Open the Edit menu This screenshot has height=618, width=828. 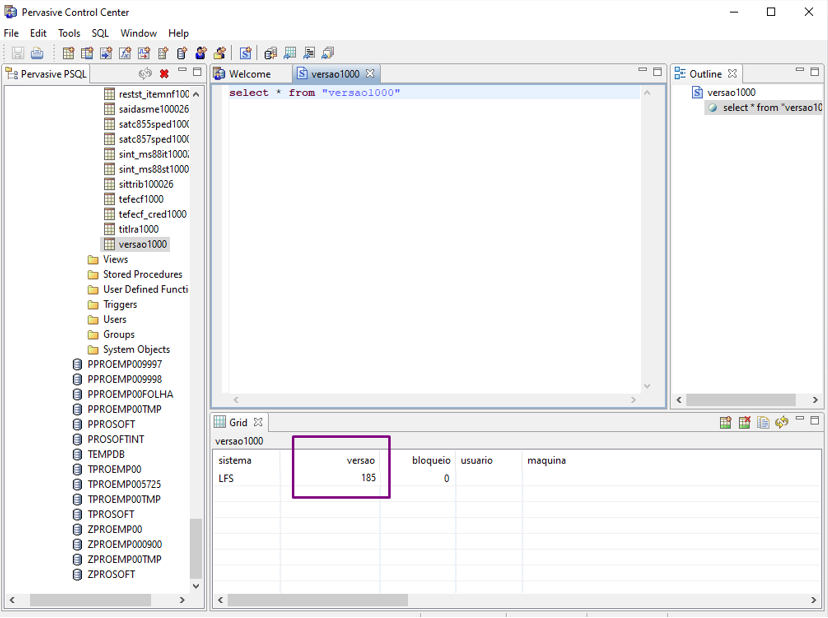click(38, 33)
